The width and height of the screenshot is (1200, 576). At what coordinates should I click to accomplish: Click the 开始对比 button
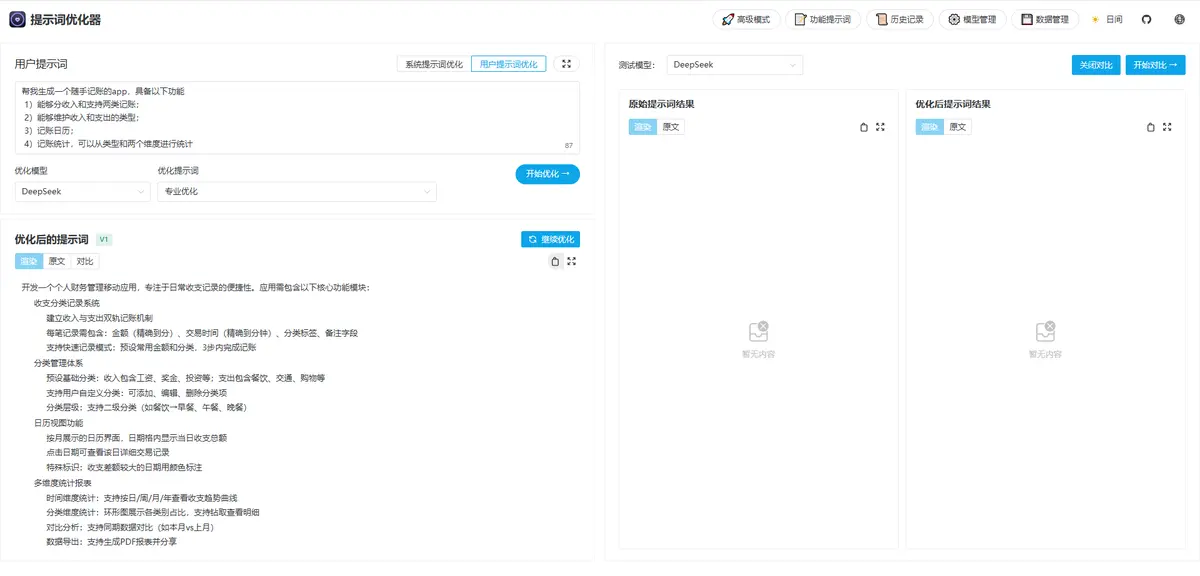tap(1155, 65)
